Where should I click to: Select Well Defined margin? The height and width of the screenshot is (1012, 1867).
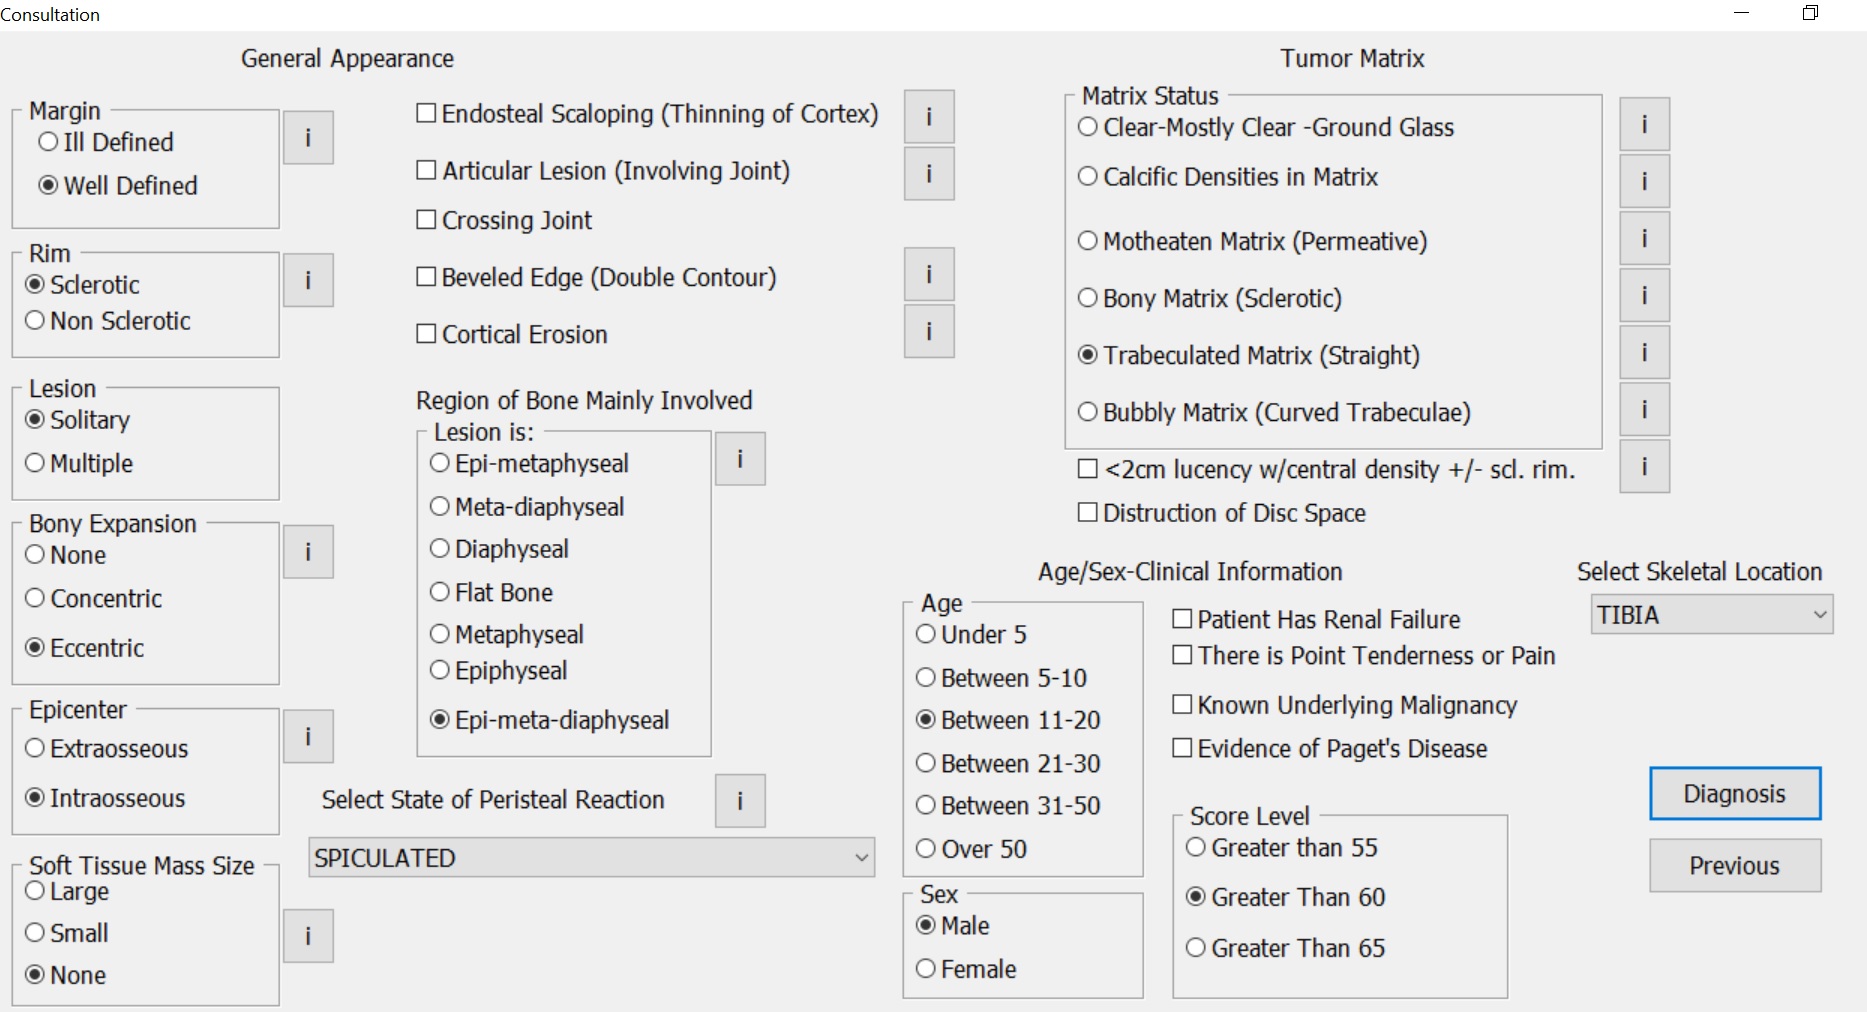118,185
